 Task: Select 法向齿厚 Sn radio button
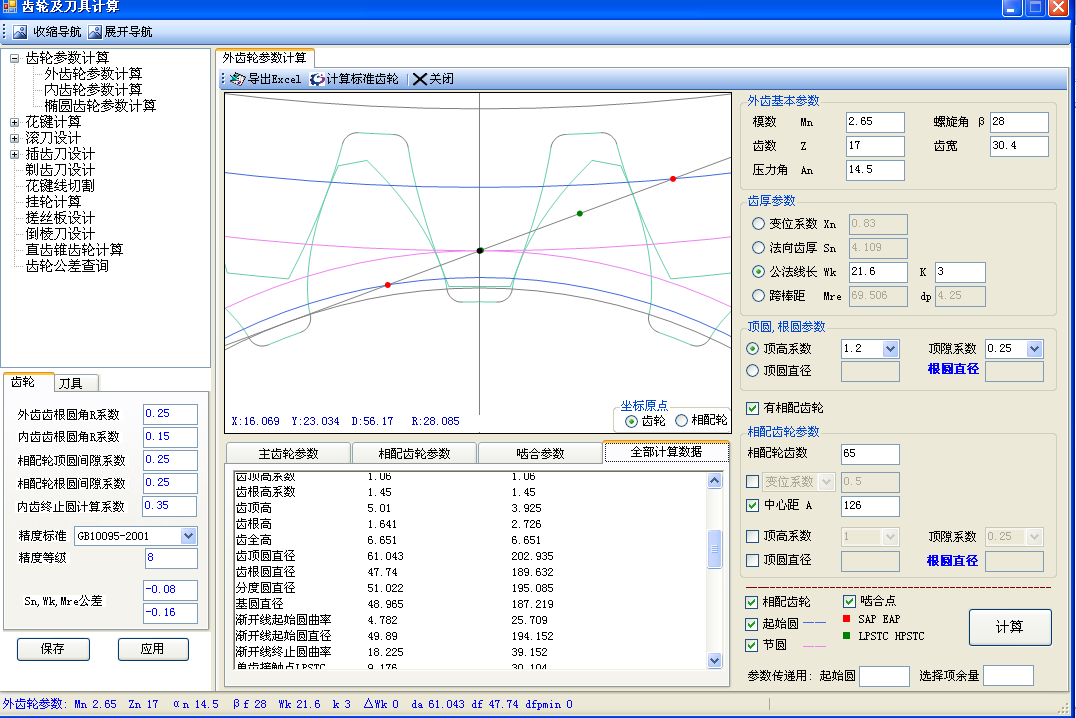coord(758,248)
